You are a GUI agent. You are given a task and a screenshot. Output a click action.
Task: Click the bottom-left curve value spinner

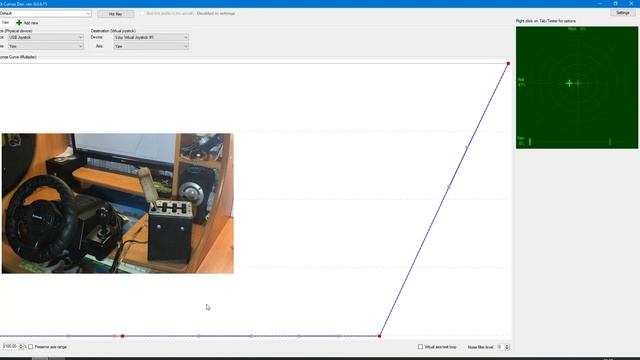[21, 347]
